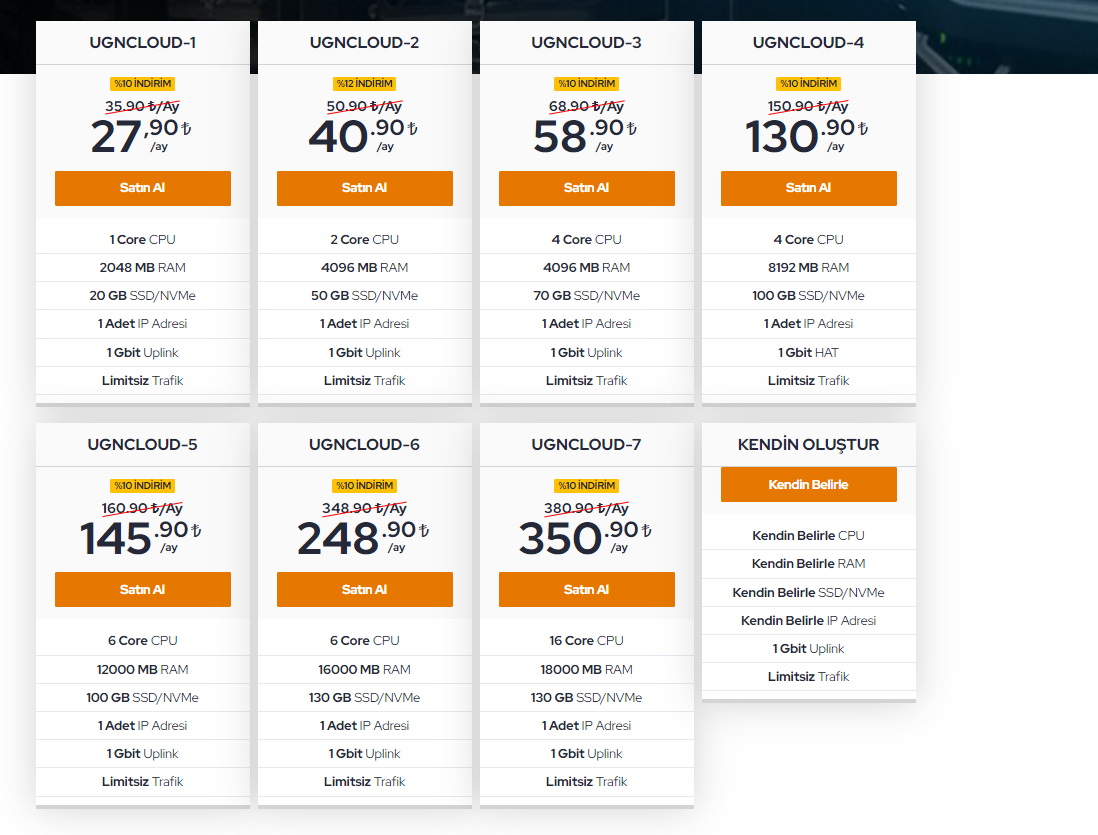Click the 8192 MB RAM row
Screen dimensions: 1098x835
click(x=809, y=268)
